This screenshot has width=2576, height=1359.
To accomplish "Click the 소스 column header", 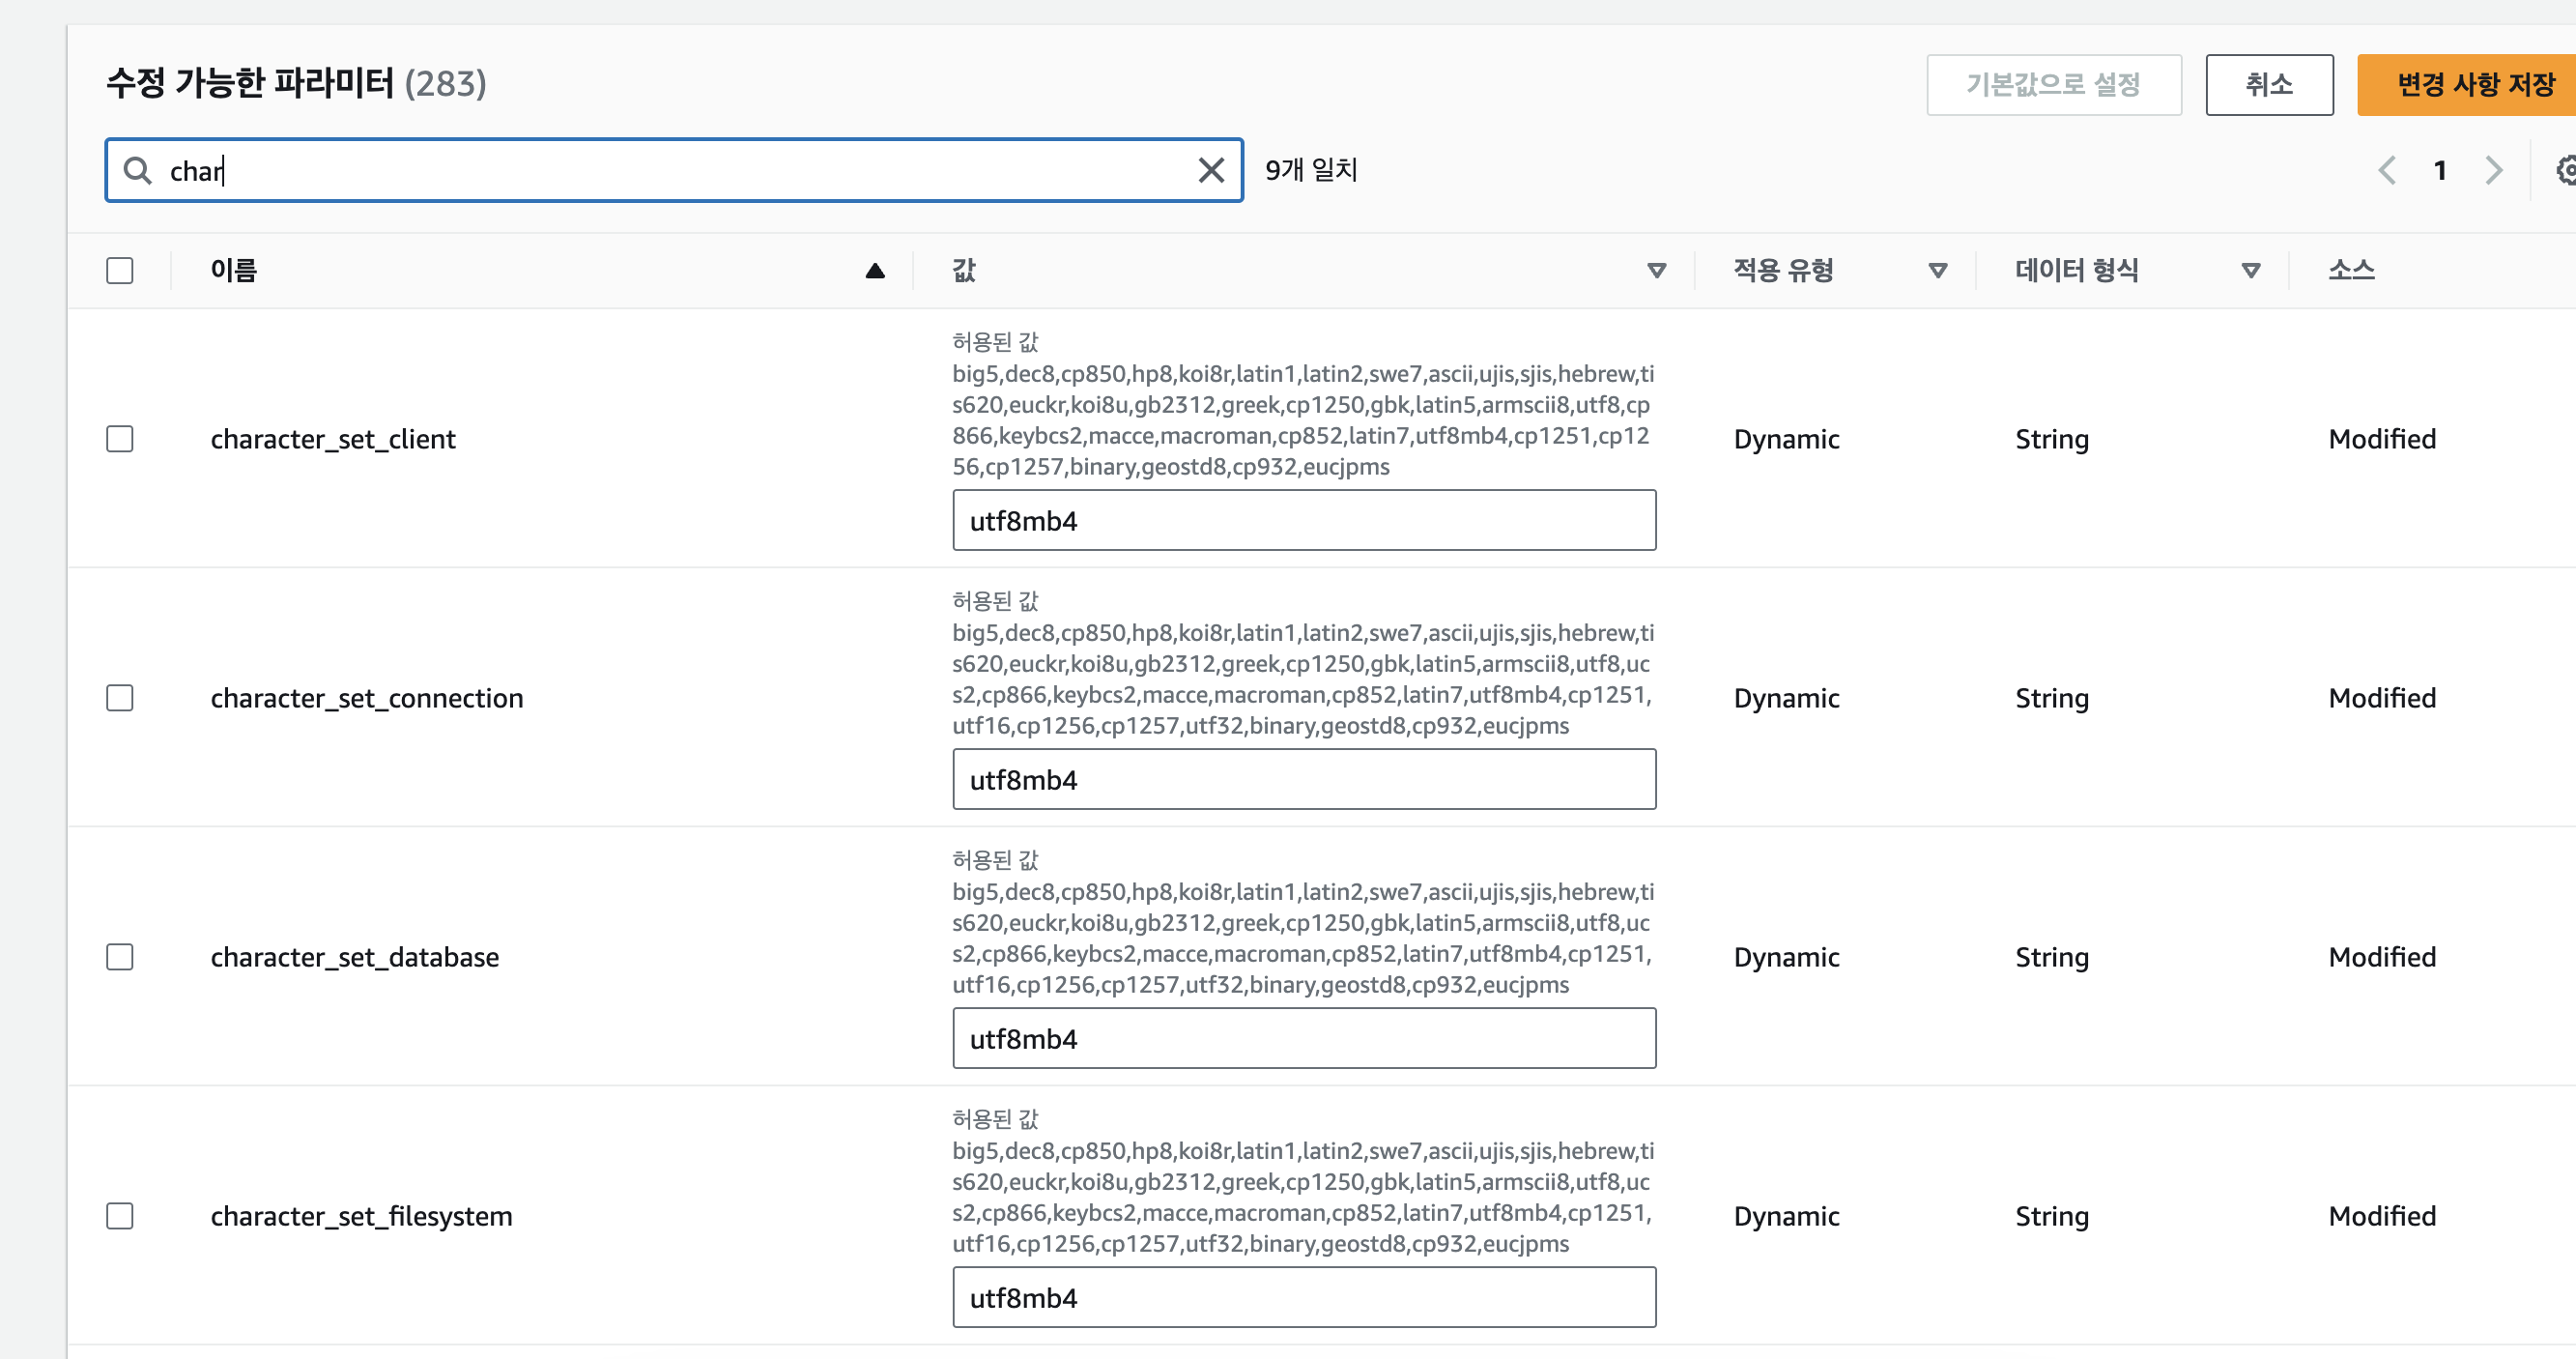I will pyautogui.click(x=2351, y=271).
